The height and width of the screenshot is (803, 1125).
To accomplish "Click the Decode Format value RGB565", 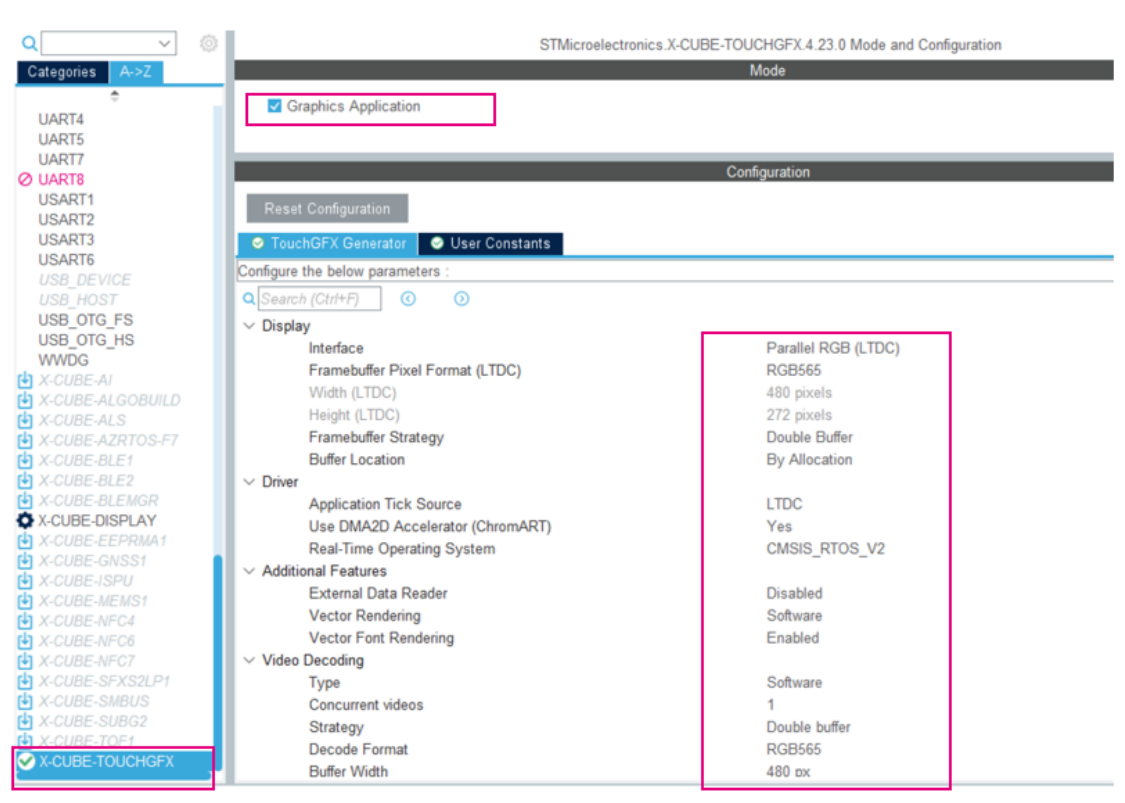I will click(x=794, y=749).
